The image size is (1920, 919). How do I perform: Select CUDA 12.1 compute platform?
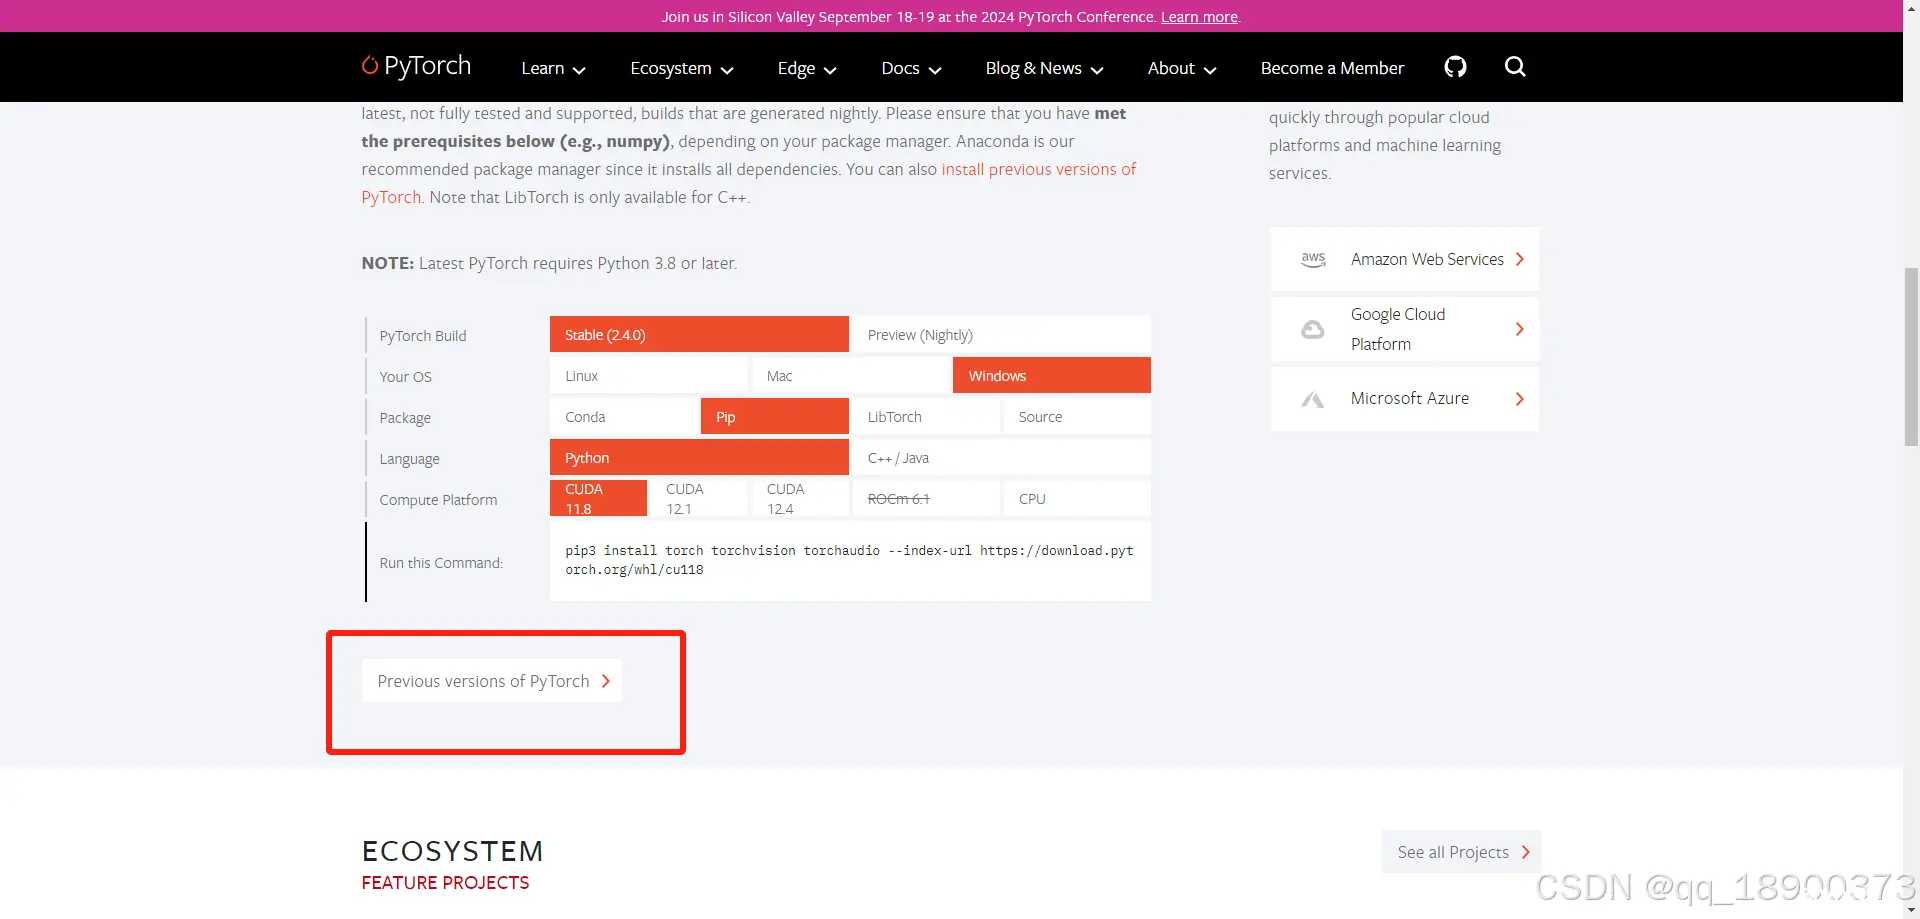click(699, 499)
